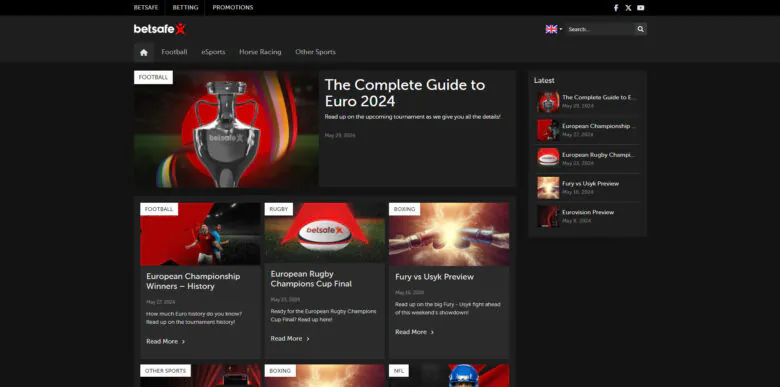The width and height of the screenshot is (780, 387).
Task: Open Latest item European Rugby Champi...
Action: tap(599, 155)
